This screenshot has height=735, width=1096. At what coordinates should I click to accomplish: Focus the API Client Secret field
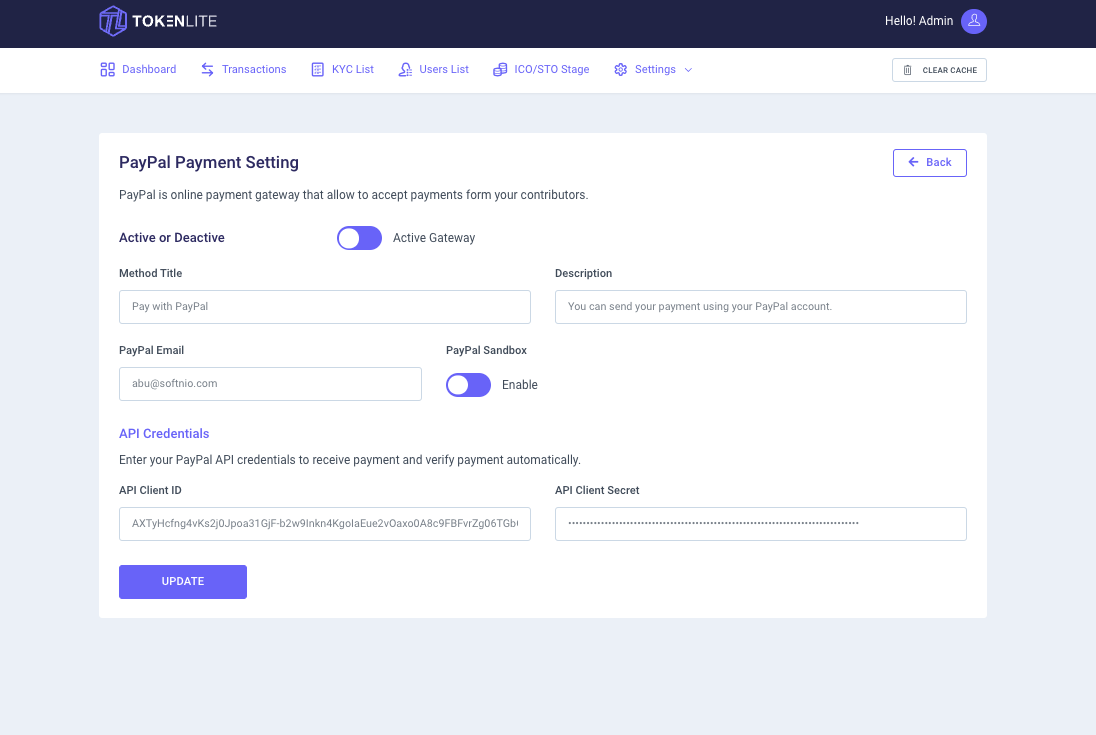point(760,524)
